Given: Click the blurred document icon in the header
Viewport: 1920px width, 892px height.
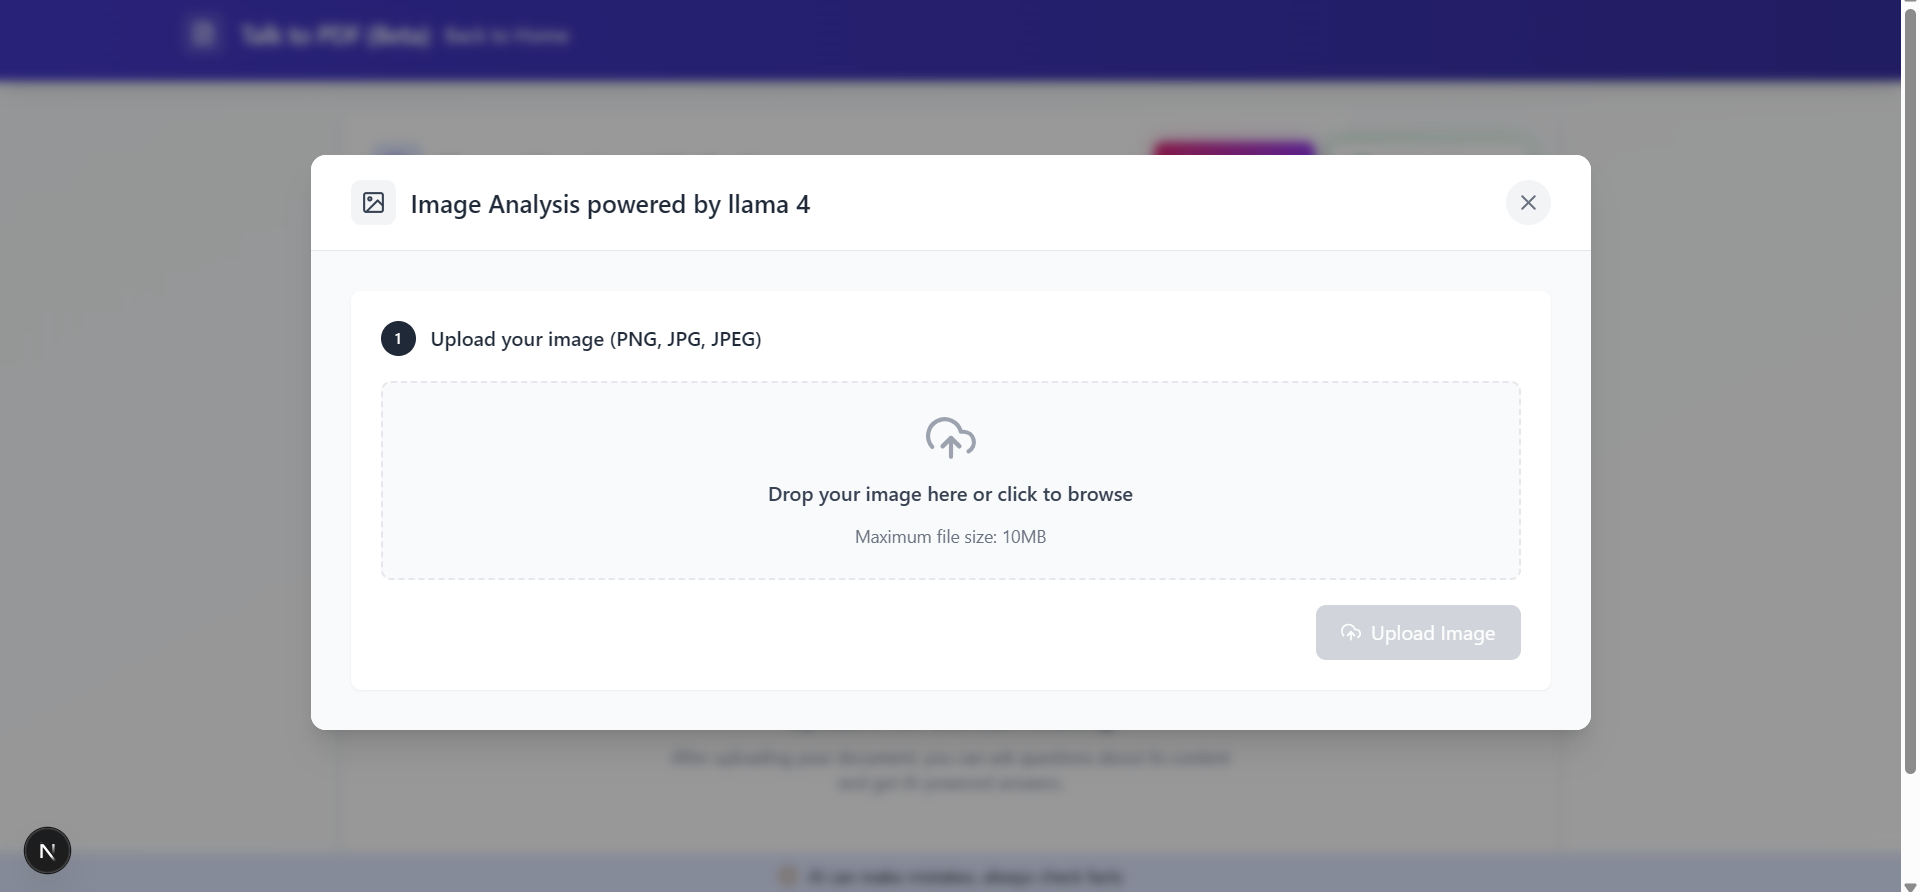Looking at the screenshot, I should (x=203, y=34).
